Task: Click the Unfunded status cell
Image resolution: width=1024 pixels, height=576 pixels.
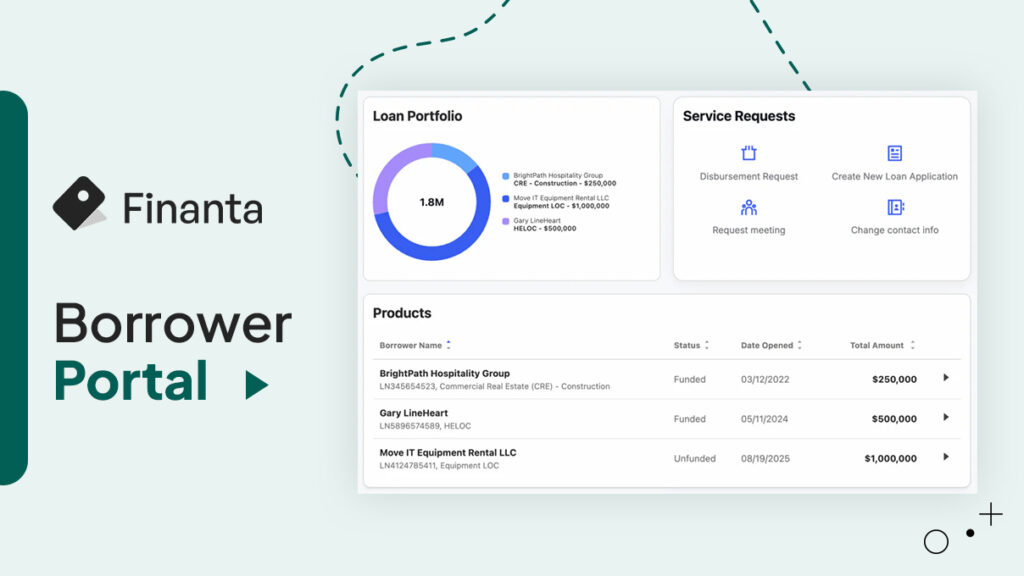Action: point(695,458)
